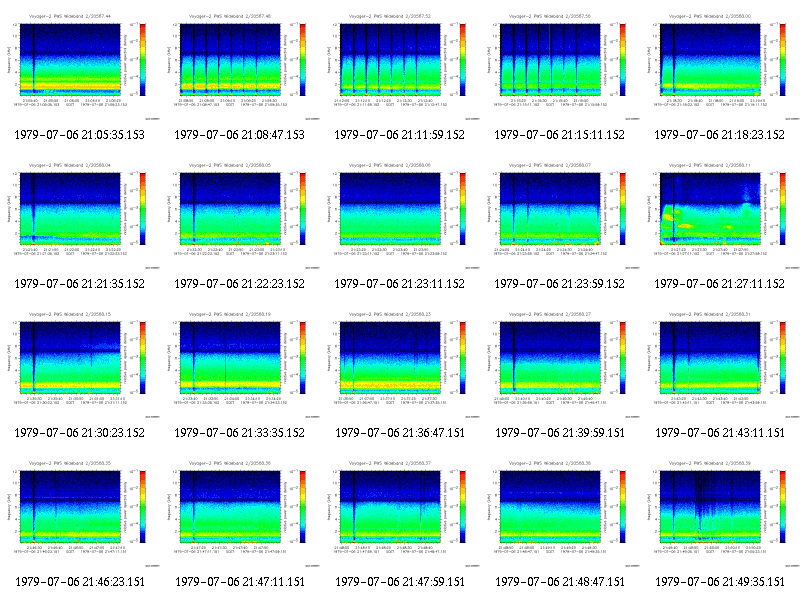800x596 pixels.
Task: Click caption text 1979-07-06 21:23:59.152
Action: coord(559,284)
